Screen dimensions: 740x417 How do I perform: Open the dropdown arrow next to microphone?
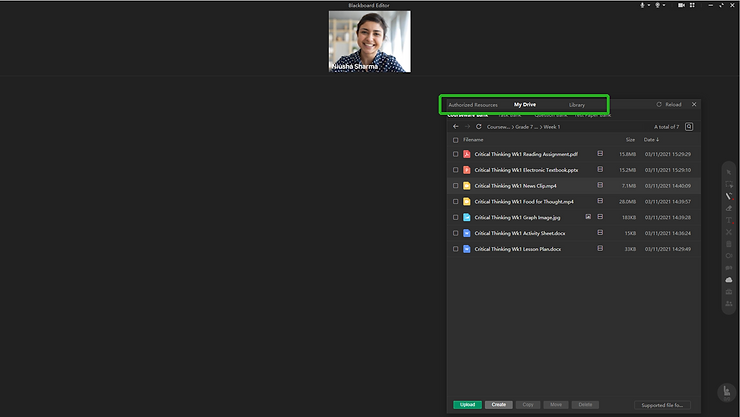tap(650, 5)
